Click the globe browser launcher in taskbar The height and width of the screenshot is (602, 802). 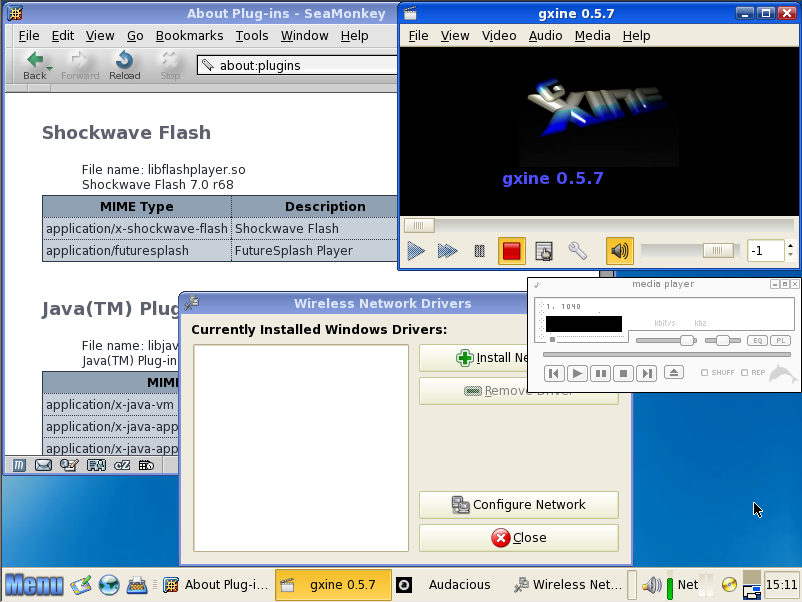pyautogui.click(x=109, y=585)
